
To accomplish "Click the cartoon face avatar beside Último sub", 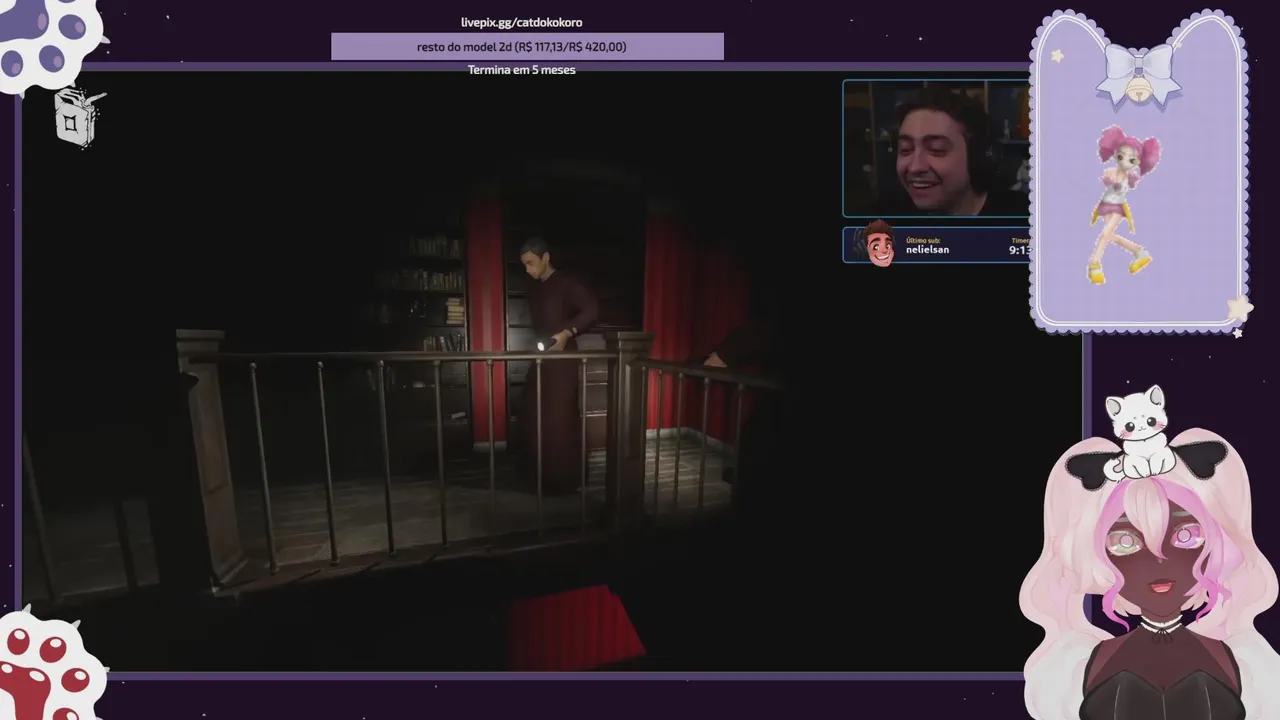I will click(x=879, y=244).
